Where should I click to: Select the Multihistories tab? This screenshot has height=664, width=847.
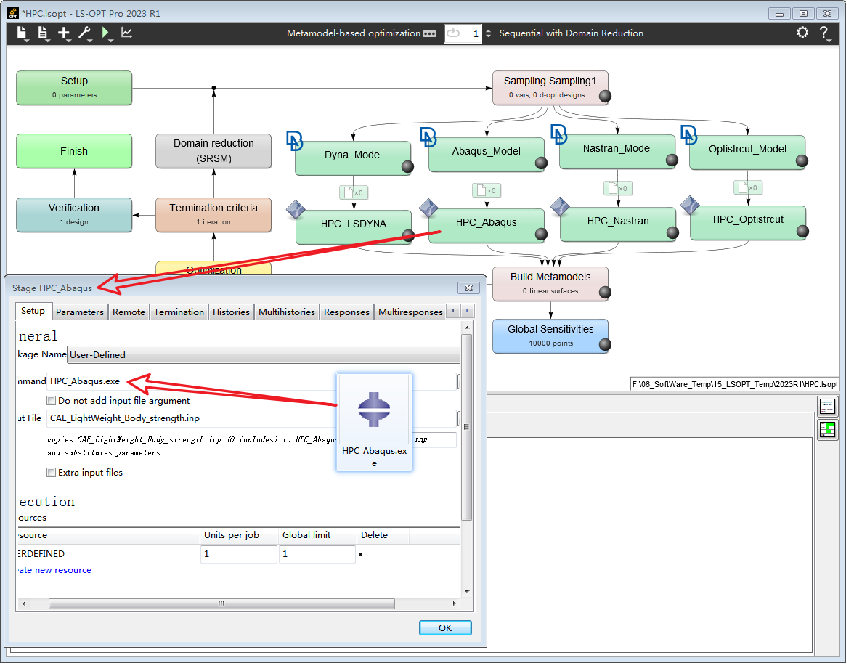coord(286,312)
